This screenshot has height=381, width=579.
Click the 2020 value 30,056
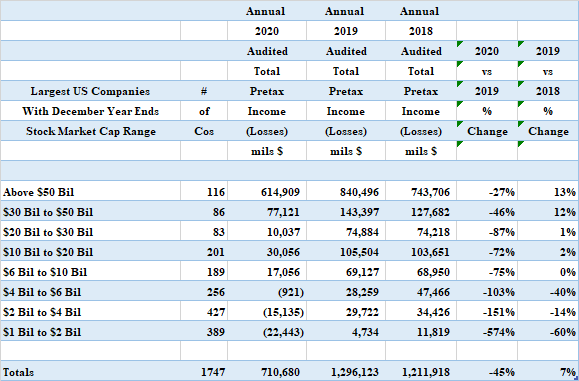coord(283,252)
